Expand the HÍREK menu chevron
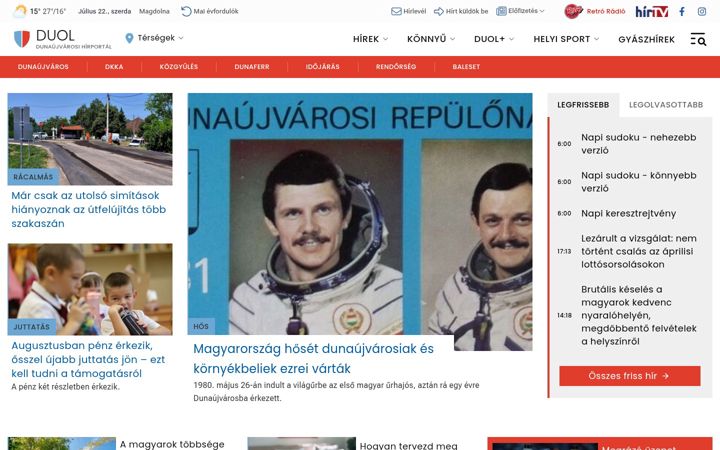The width and height of the screenshot is (720, 450). point(385,39)
